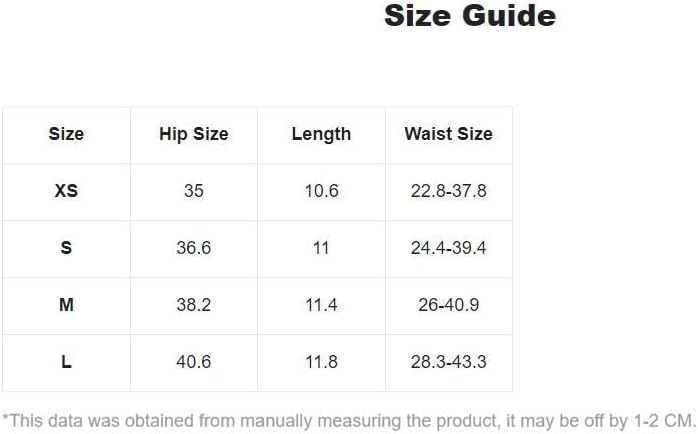
Task: Click hip size value 38.2
Action: [193, 305]
